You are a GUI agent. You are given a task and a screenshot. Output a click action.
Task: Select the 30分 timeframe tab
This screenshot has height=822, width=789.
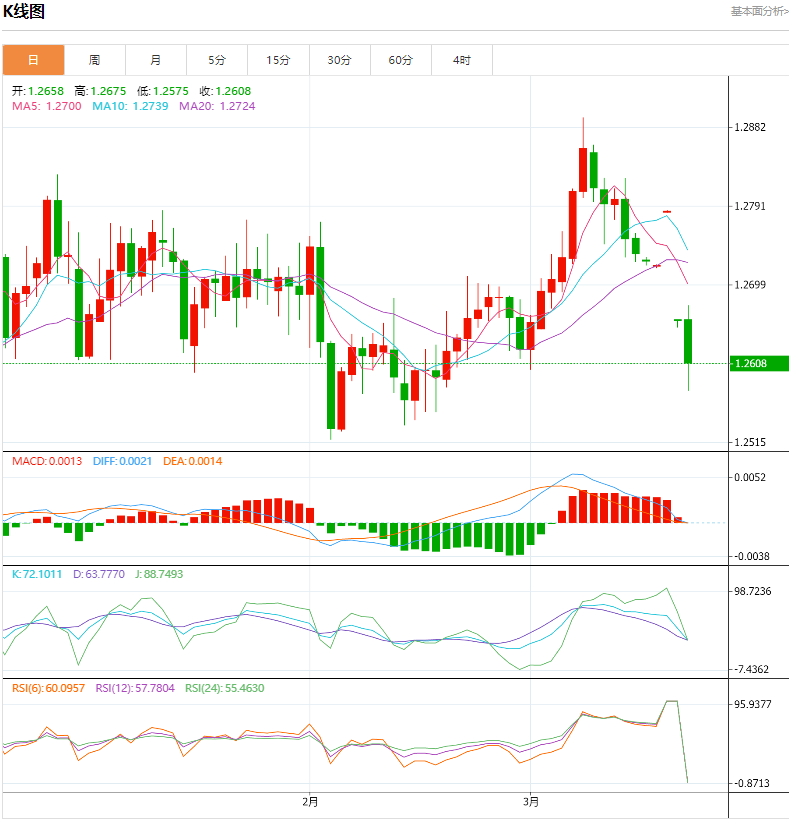click(x=340, y=60)
